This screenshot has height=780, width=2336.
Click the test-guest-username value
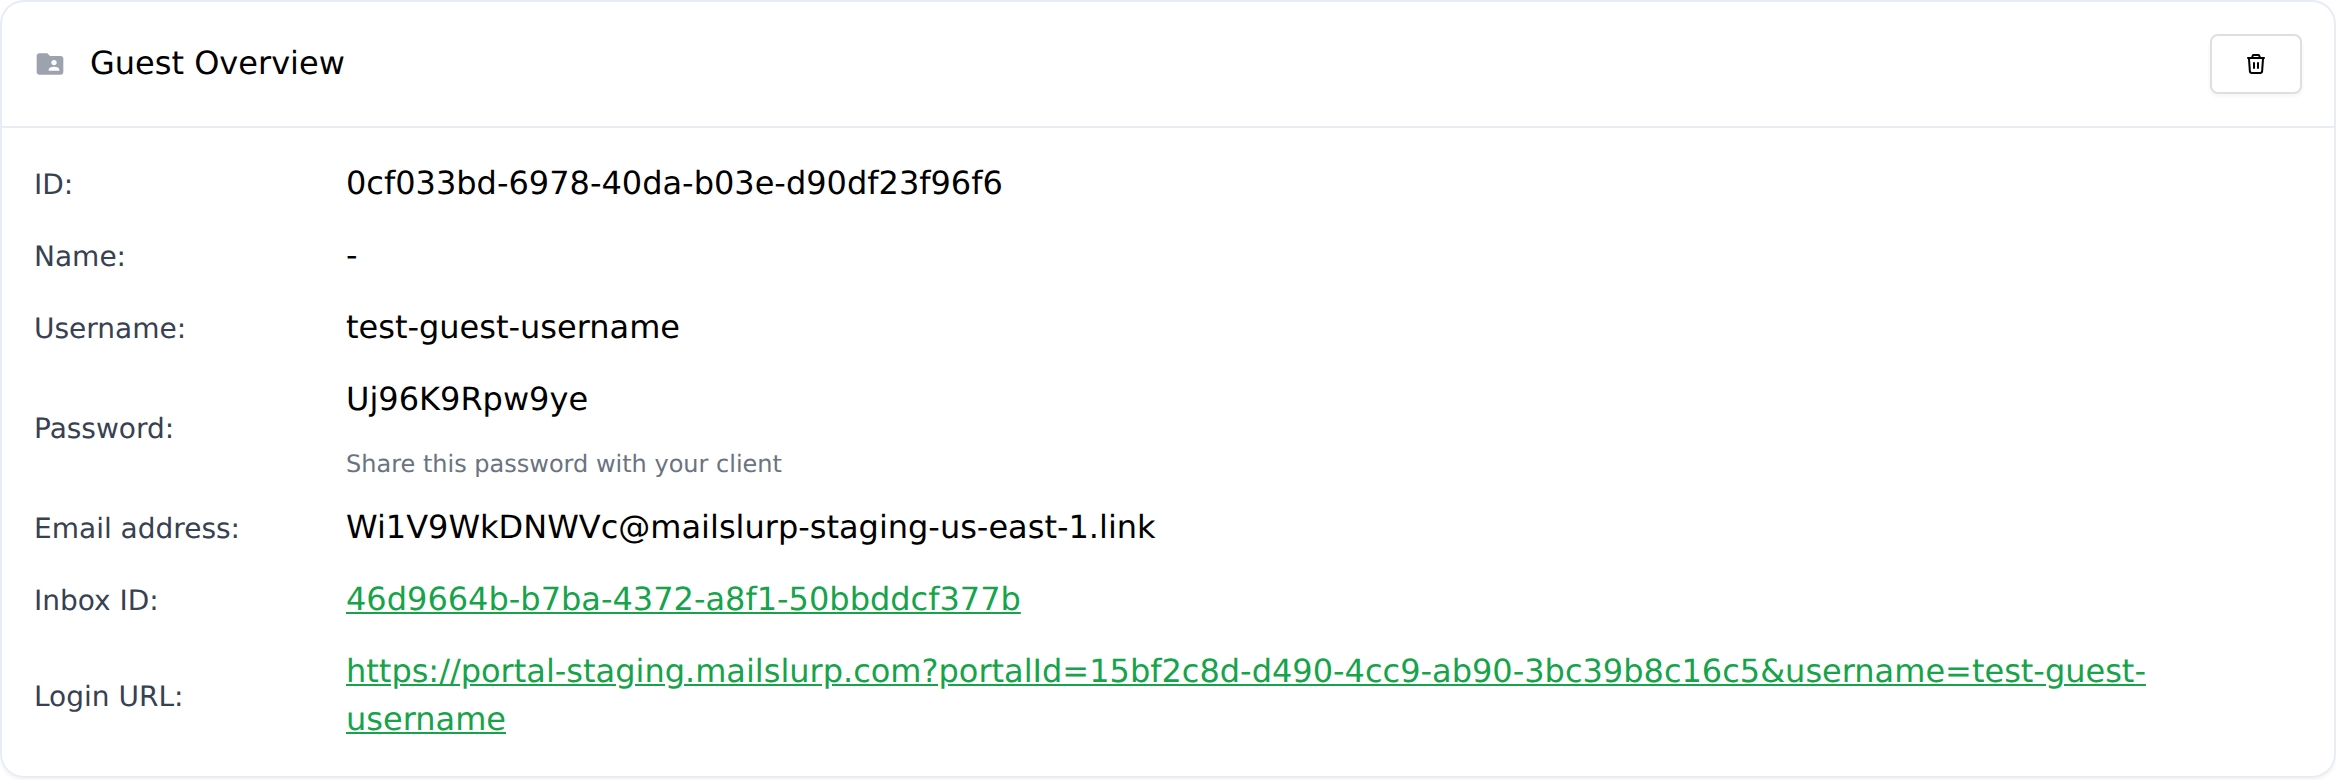[x=512, y=327]
